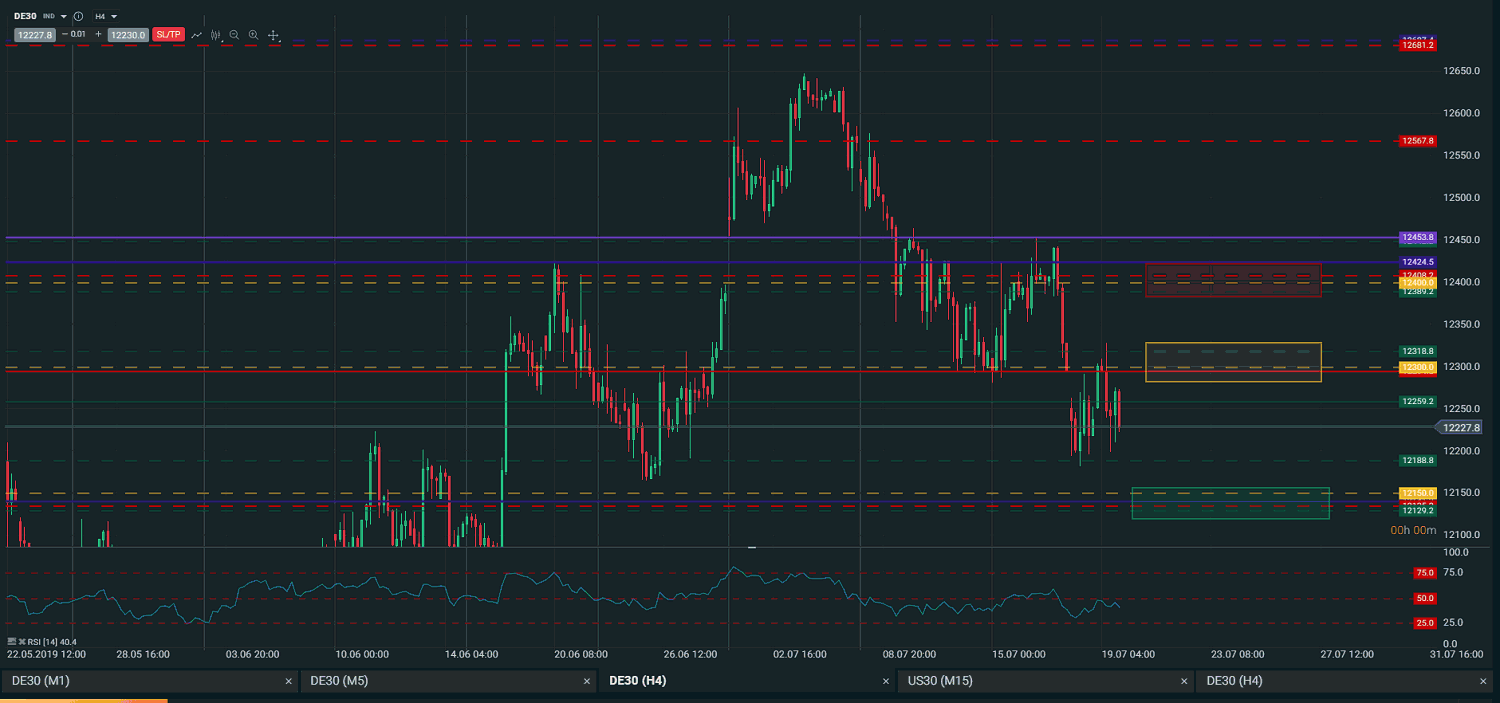Select the purple 12453.8 level label
1500x703 pixels.
1418,238
